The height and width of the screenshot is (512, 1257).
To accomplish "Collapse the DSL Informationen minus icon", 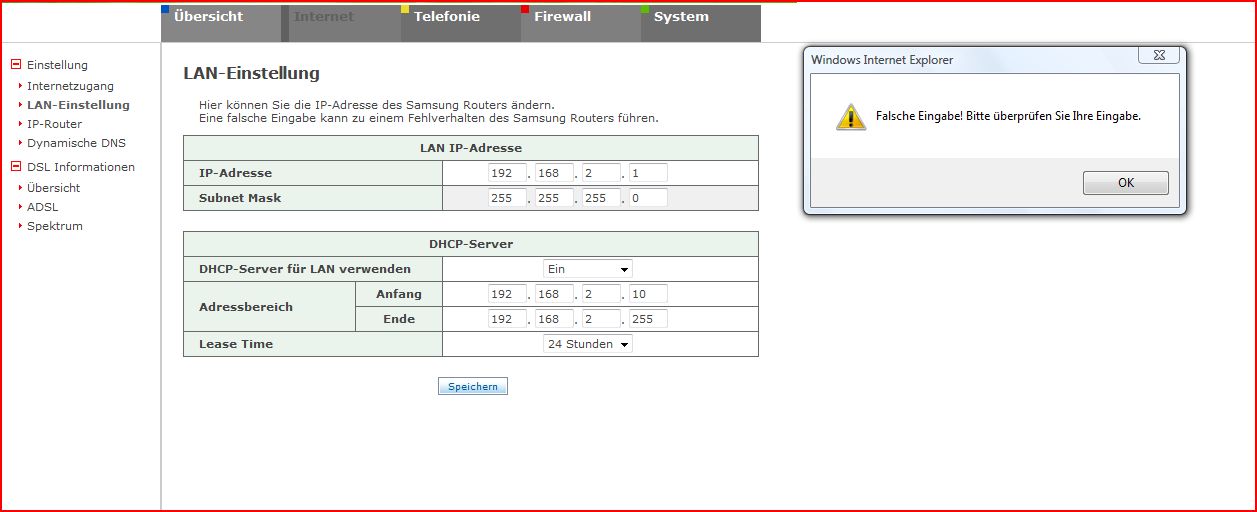I will [16, 167].
